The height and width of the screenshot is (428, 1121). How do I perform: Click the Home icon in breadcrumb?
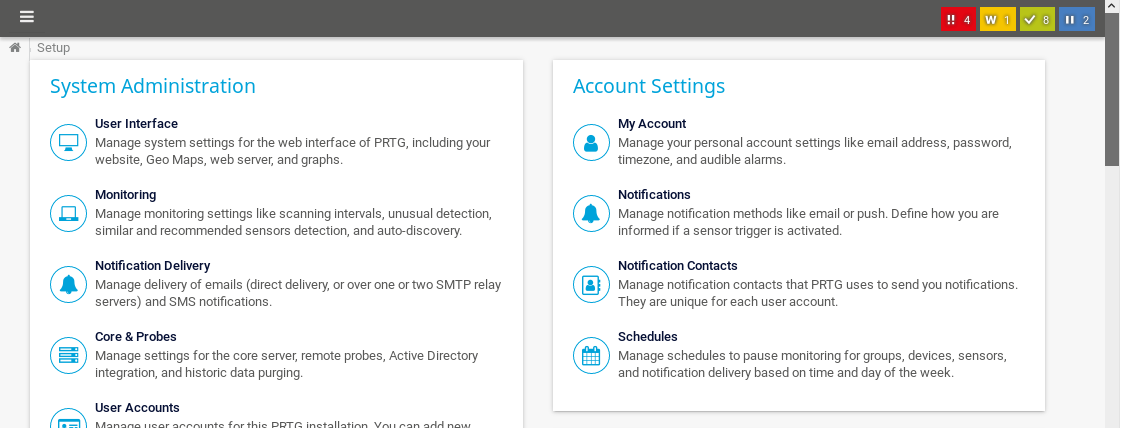15,47
